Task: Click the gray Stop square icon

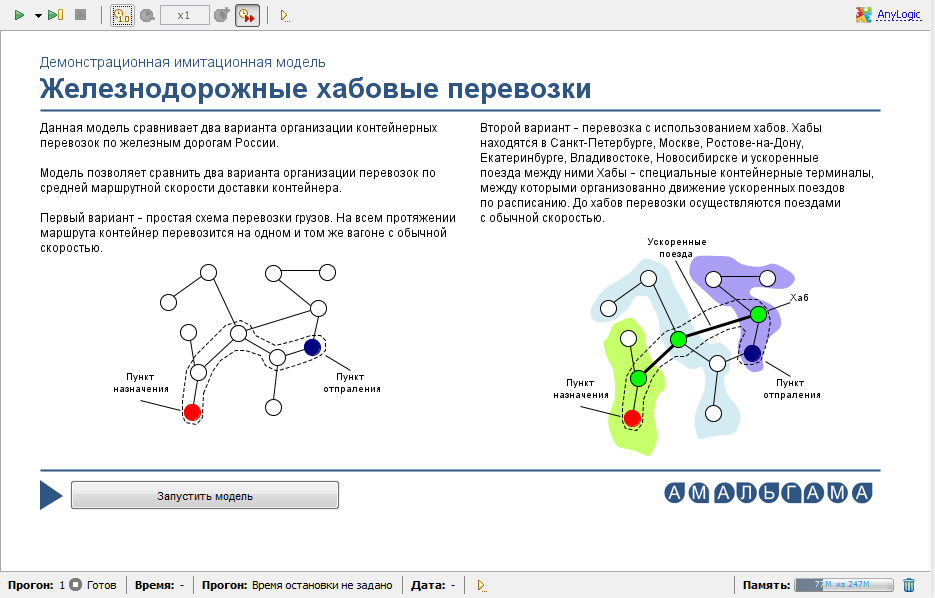Action: [81, 15]
